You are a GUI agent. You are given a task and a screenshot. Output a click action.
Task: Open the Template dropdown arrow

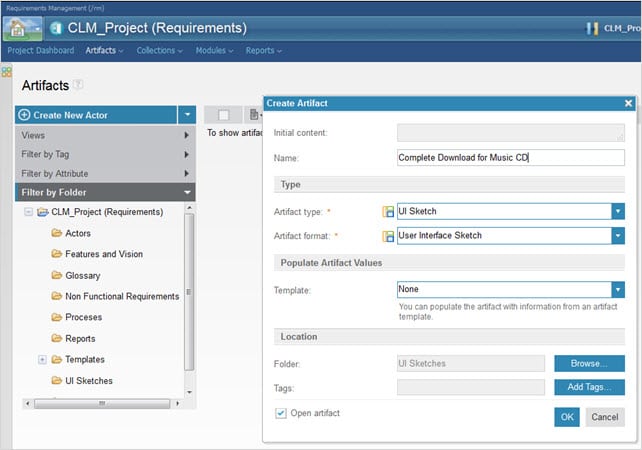tap(618, 288)
